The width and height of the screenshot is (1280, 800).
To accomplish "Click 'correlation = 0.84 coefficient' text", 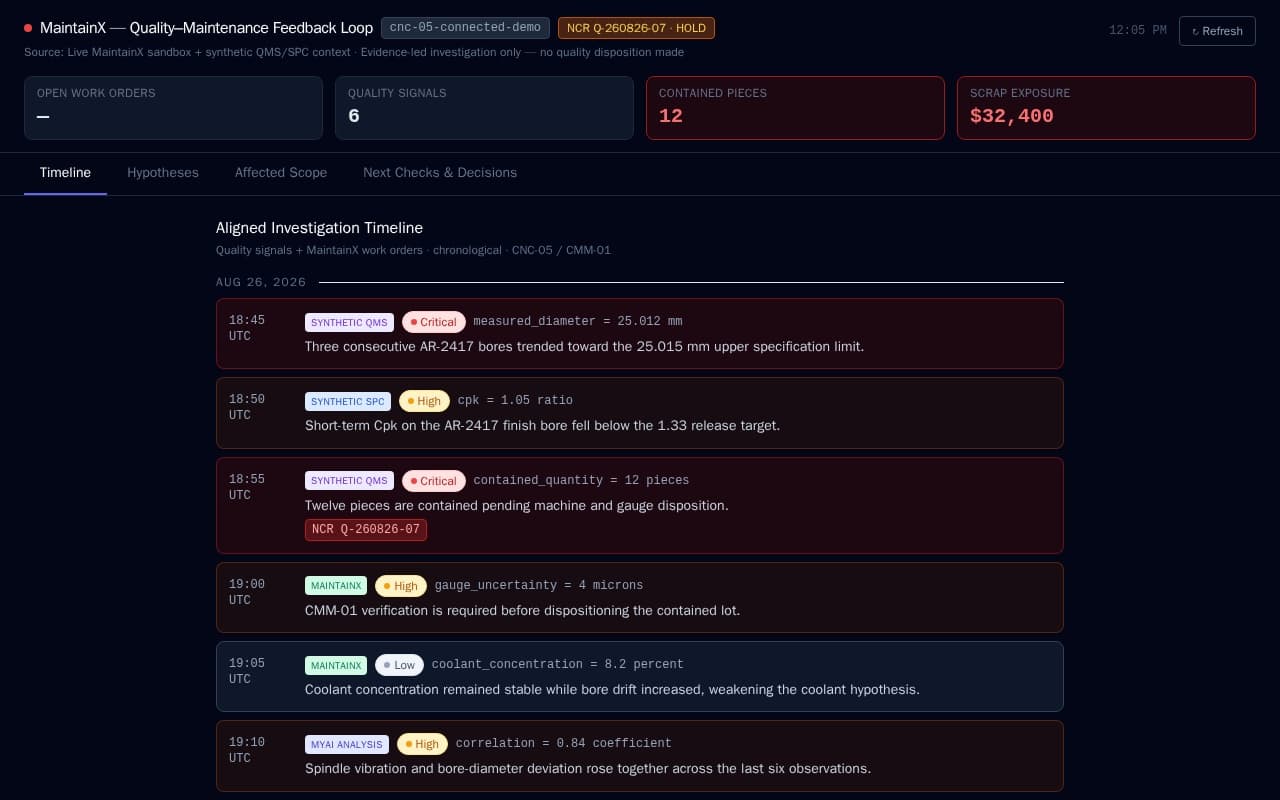I will (x=564, y=744).
